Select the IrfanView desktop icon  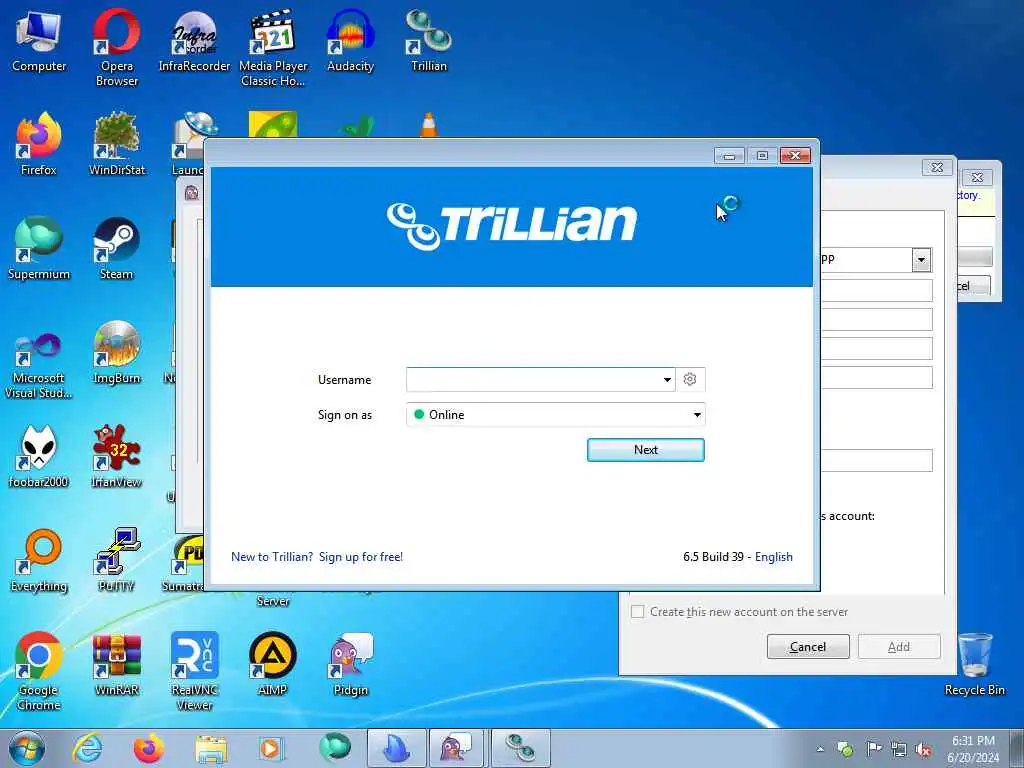[x=117, y=456]
